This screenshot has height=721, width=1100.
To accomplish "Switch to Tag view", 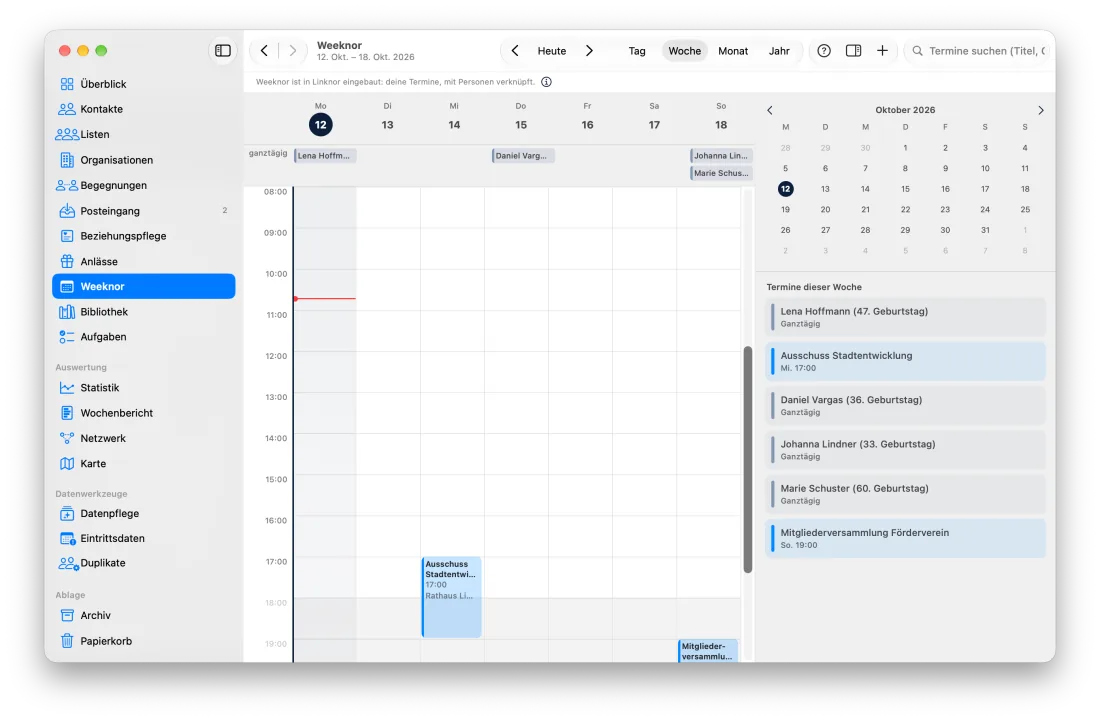I will pyautogui.click(x=636, y=50).
